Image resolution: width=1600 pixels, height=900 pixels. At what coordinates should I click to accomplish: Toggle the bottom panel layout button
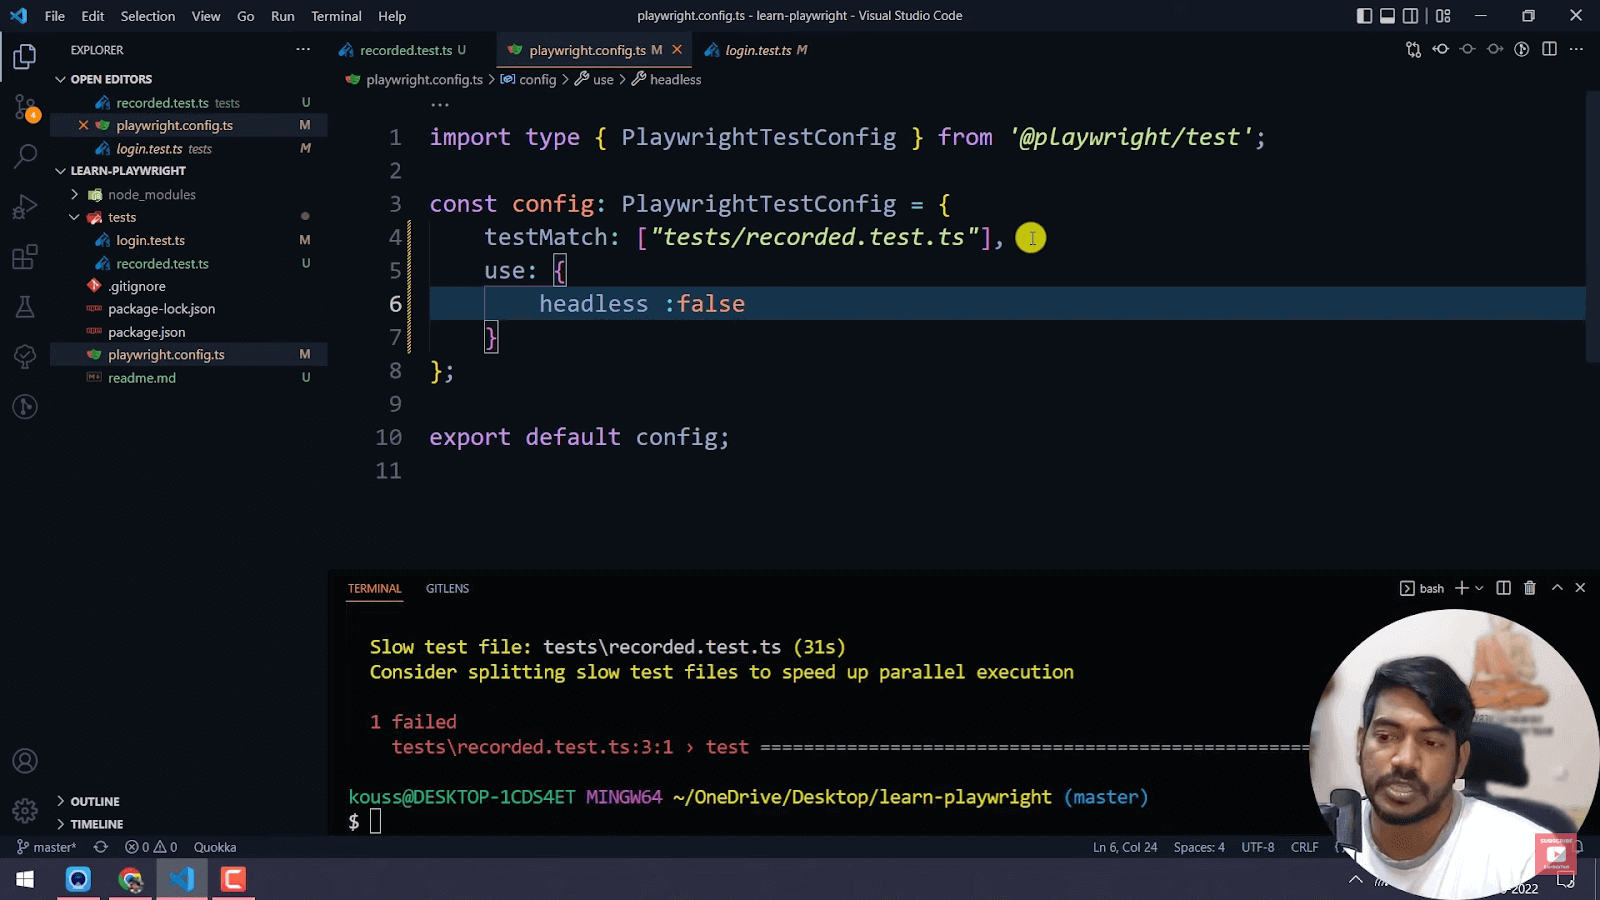[1387, 16]
